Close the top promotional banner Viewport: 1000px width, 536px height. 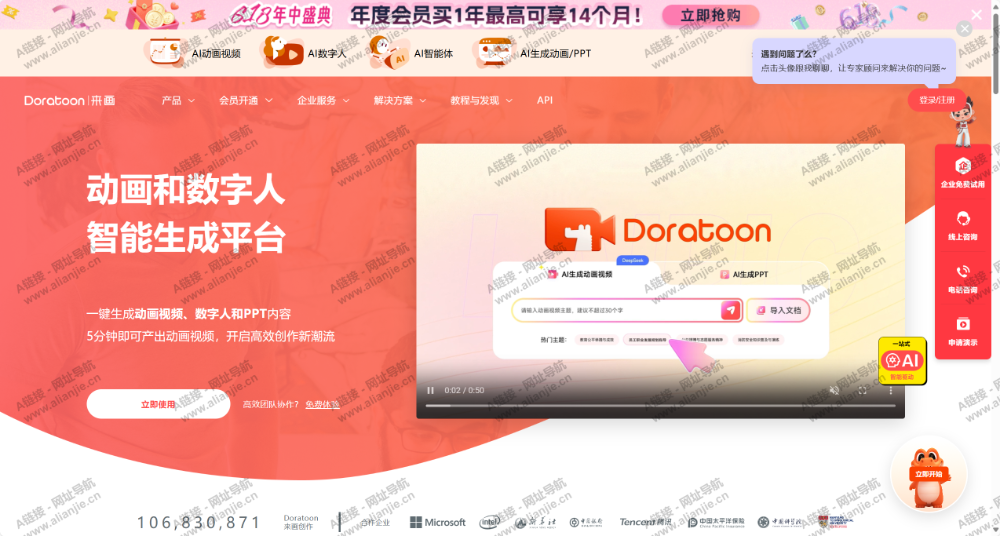point(976,14)
